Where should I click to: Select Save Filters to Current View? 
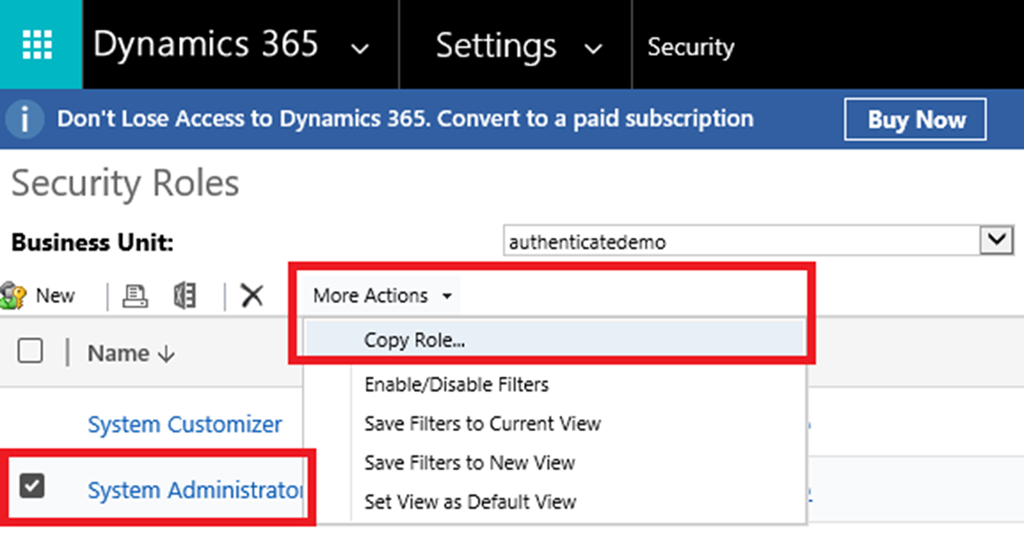coord(482,423)
